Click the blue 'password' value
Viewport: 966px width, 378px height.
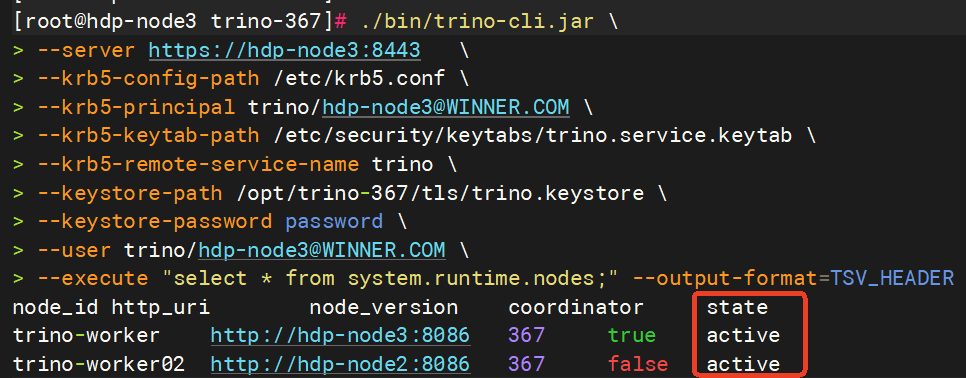tap(334, 222)
